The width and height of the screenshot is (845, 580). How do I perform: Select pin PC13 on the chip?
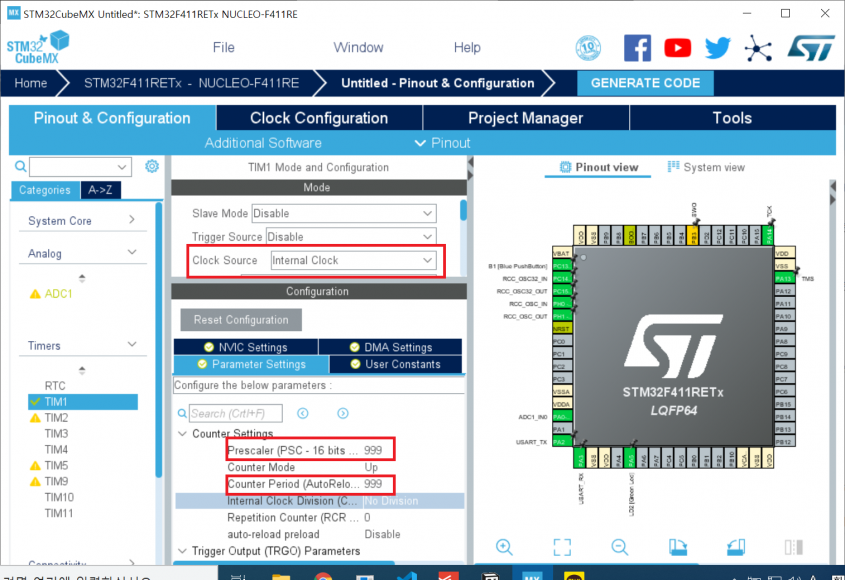pos(562,266)
